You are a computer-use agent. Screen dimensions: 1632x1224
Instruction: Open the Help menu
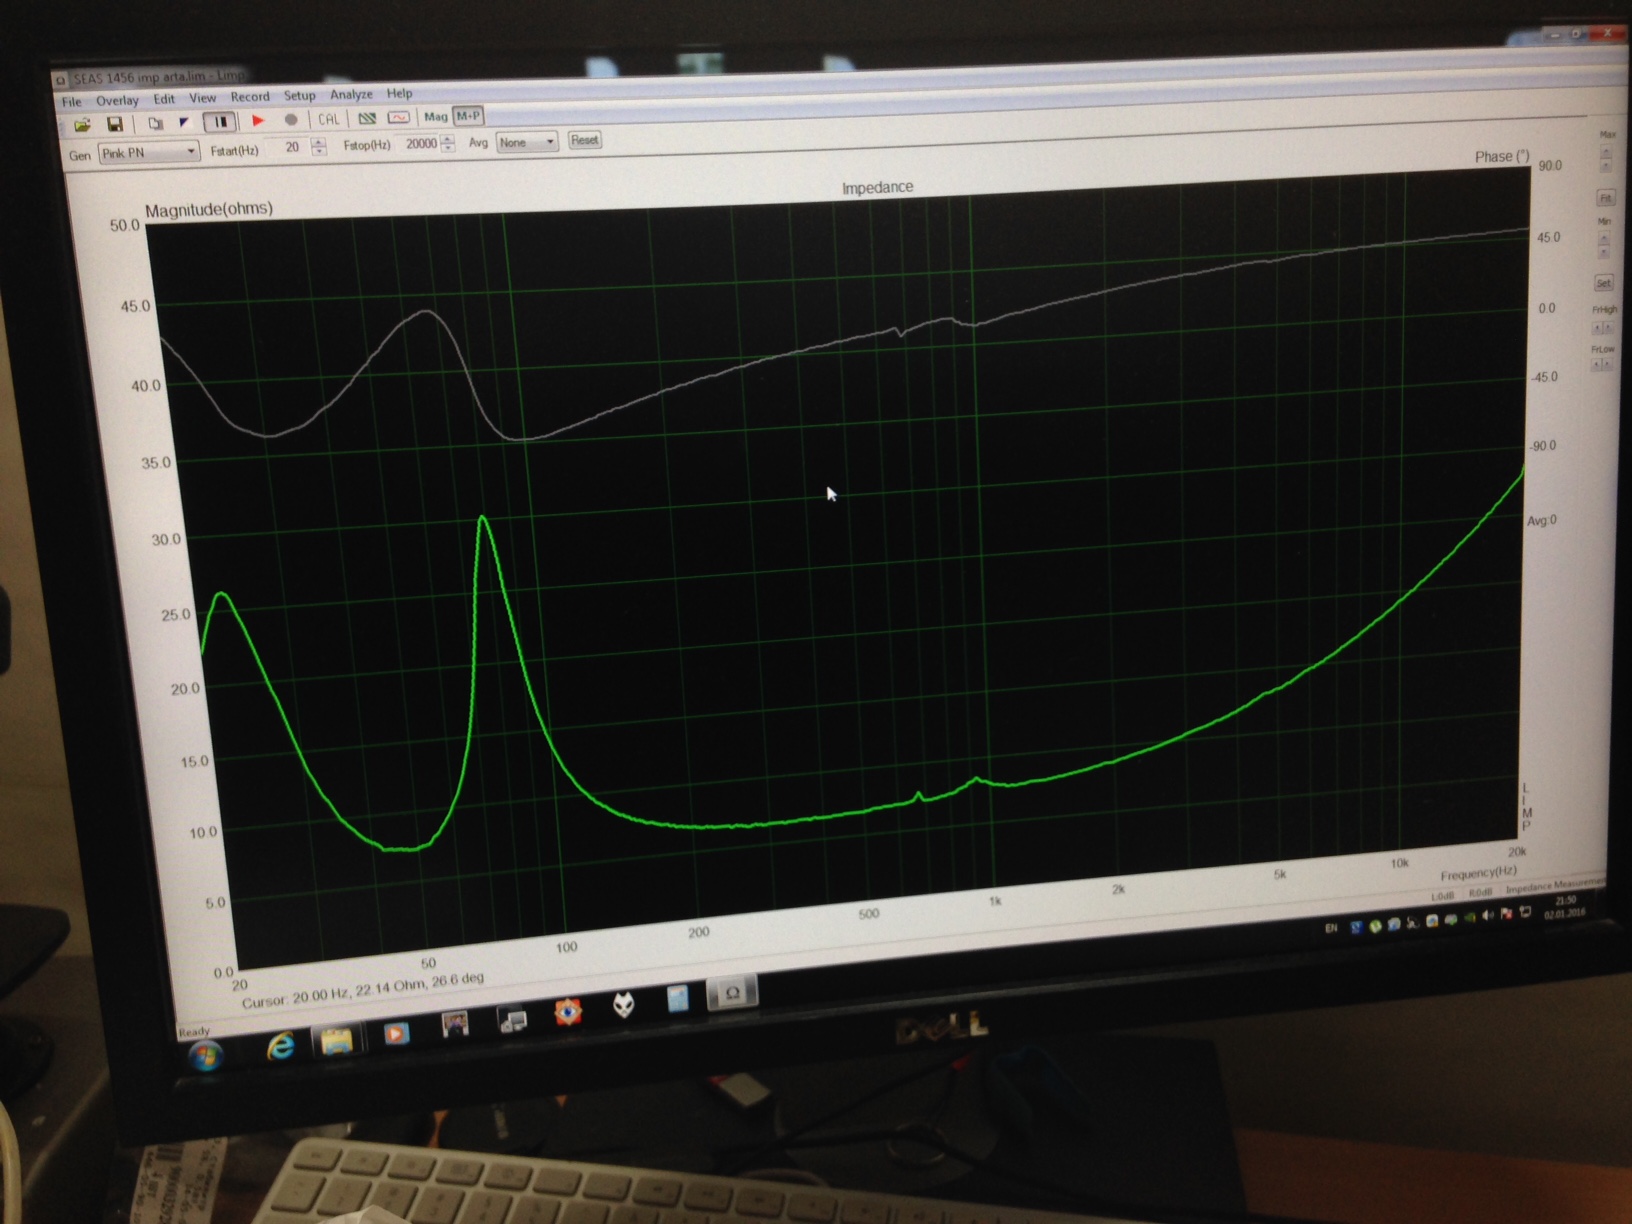click(x=399, y=93)
